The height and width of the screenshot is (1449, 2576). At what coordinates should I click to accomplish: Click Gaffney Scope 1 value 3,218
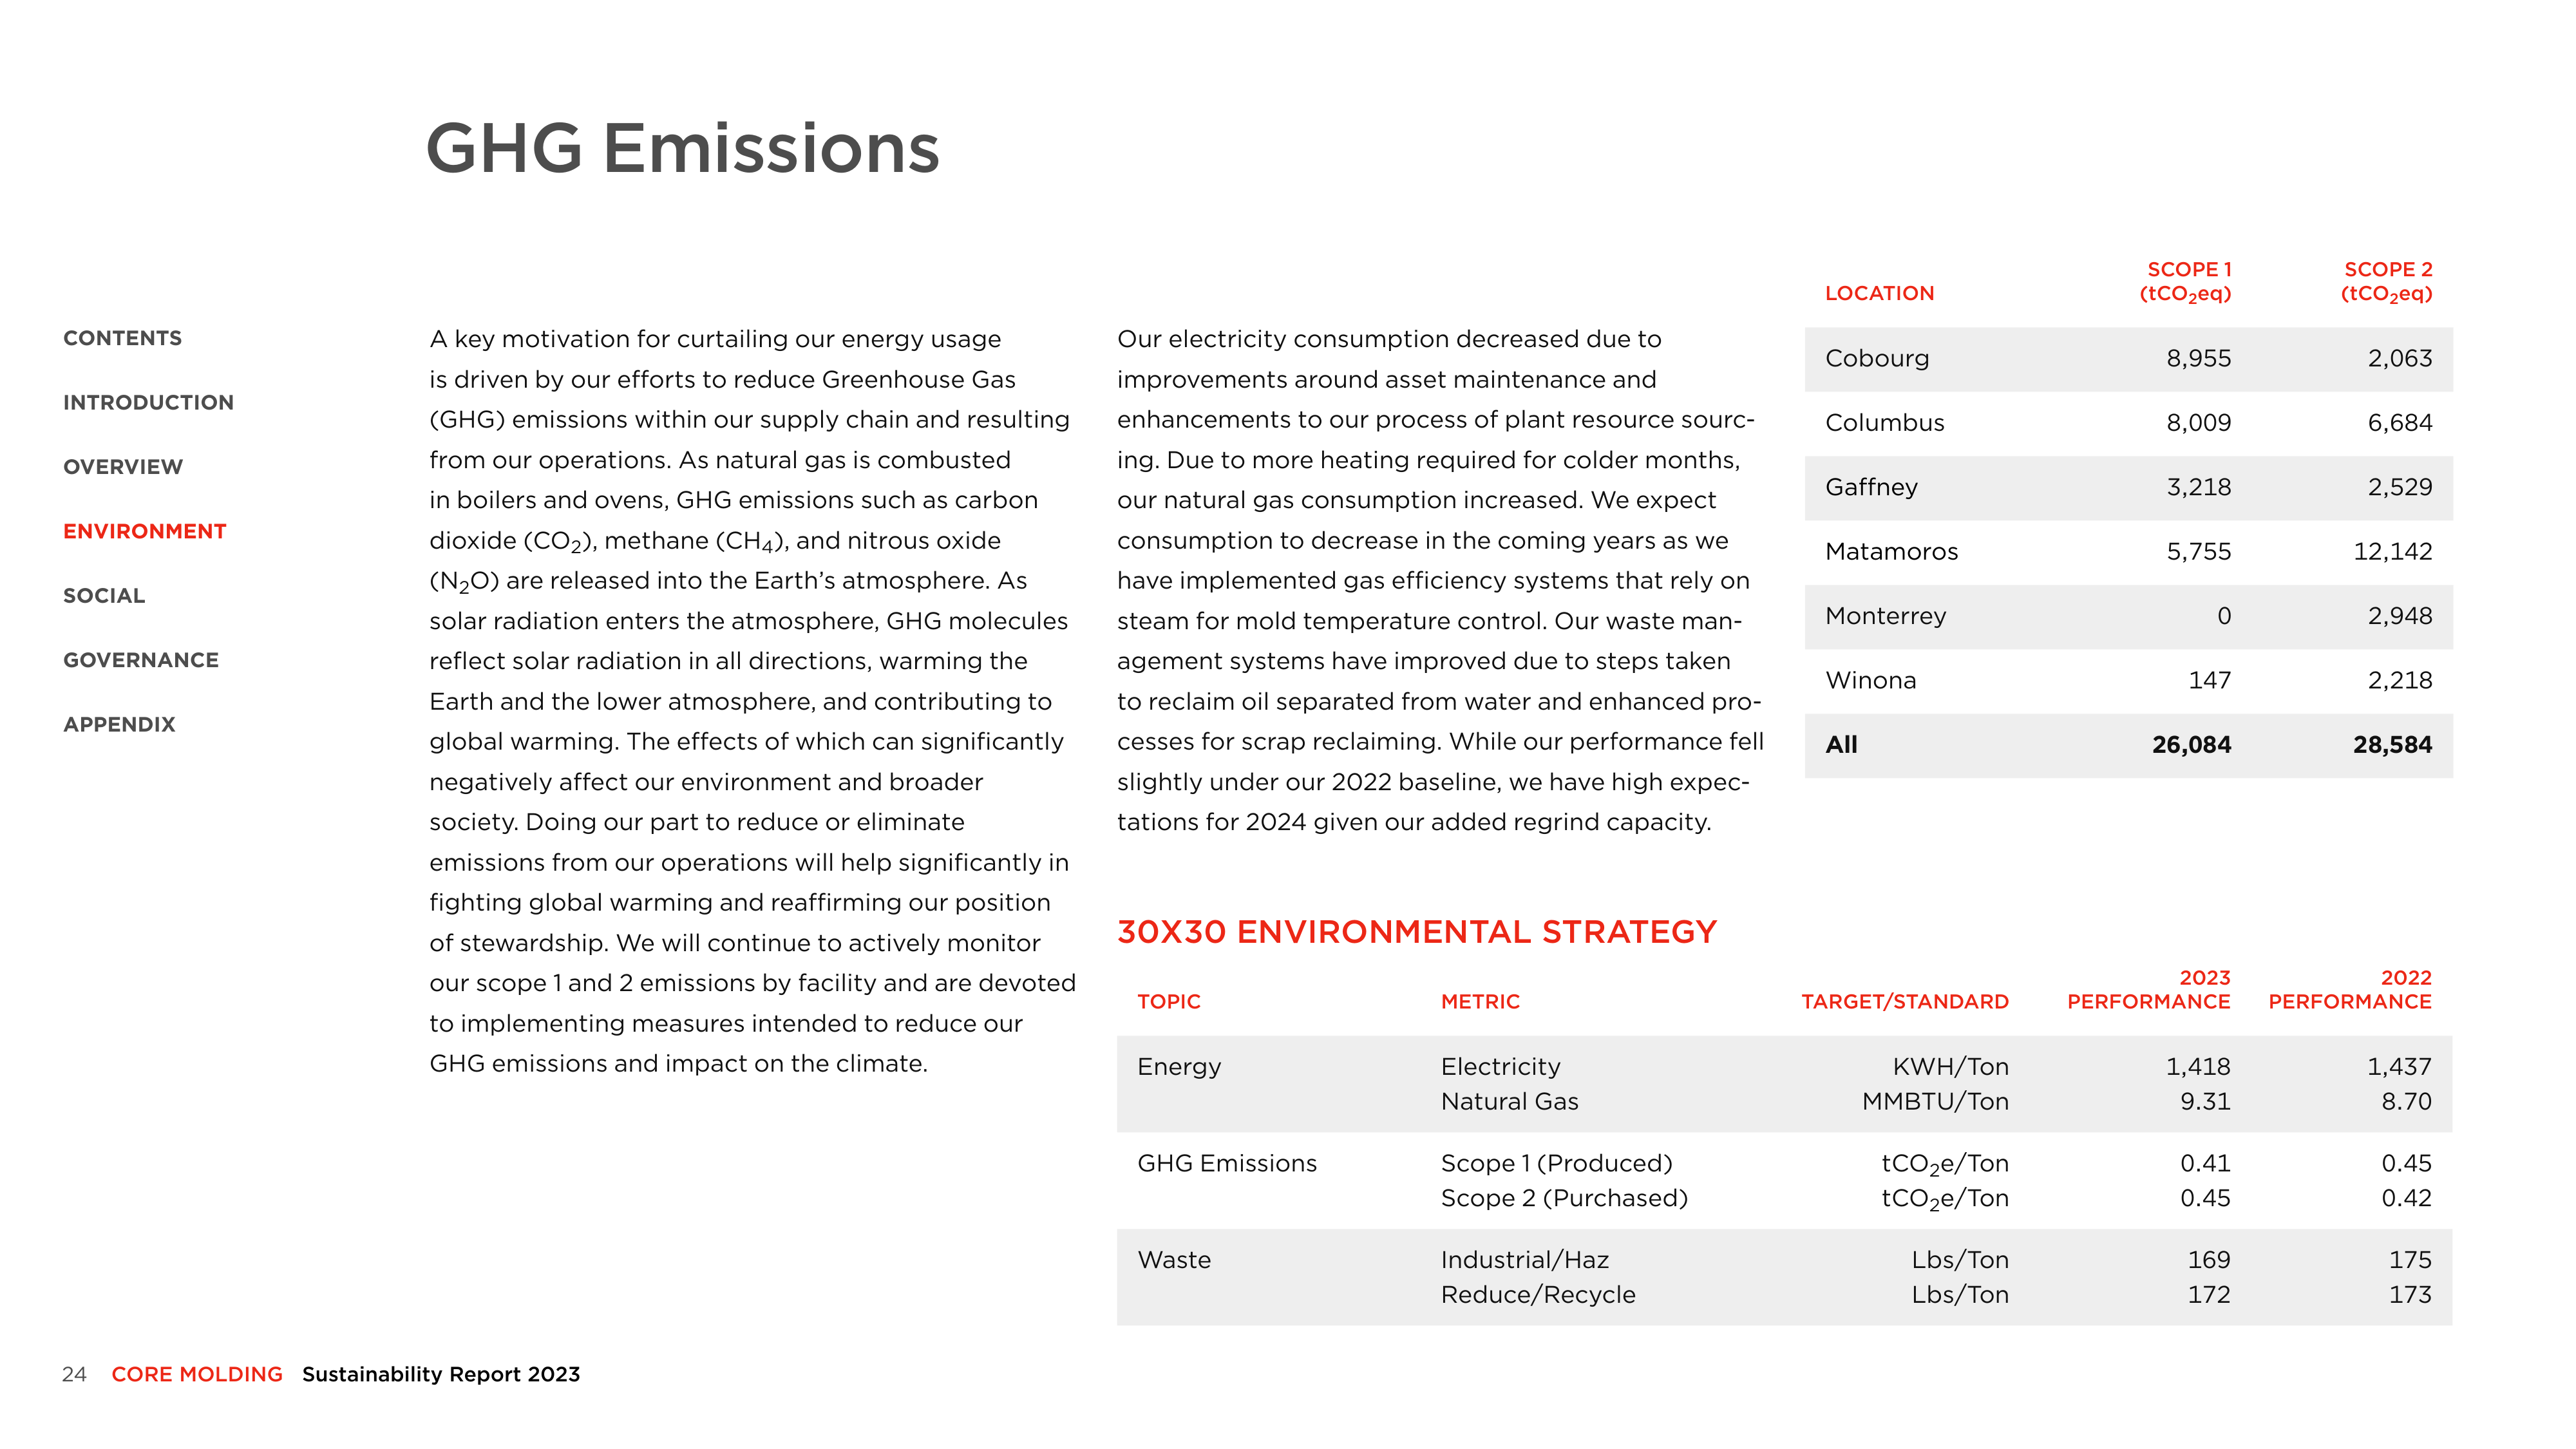(x=2198, y=487)
